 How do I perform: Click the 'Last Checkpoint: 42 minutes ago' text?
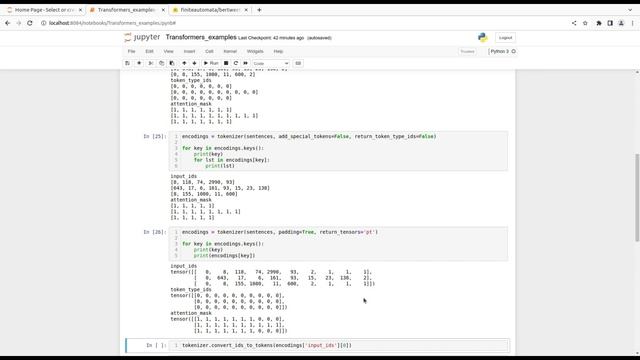(271, 38)
